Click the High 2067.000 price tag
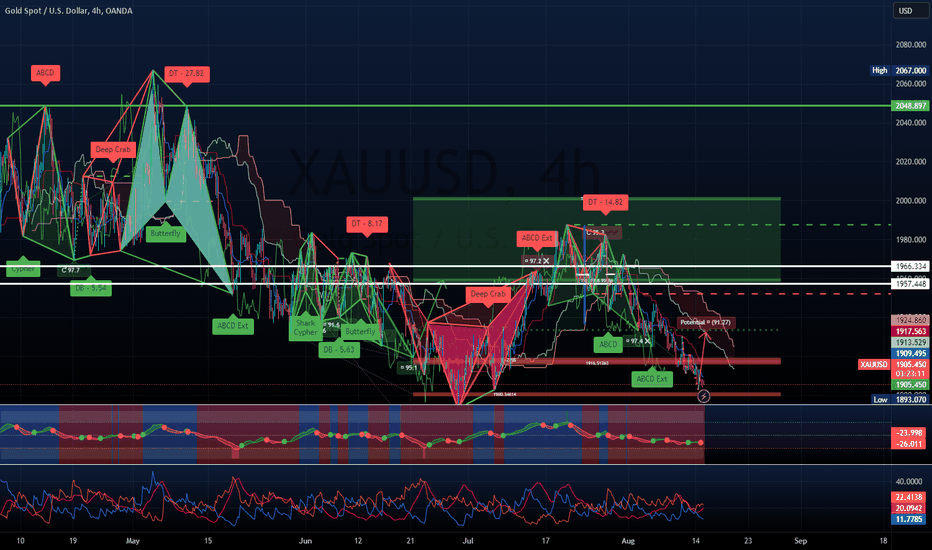 coord(900,70)
